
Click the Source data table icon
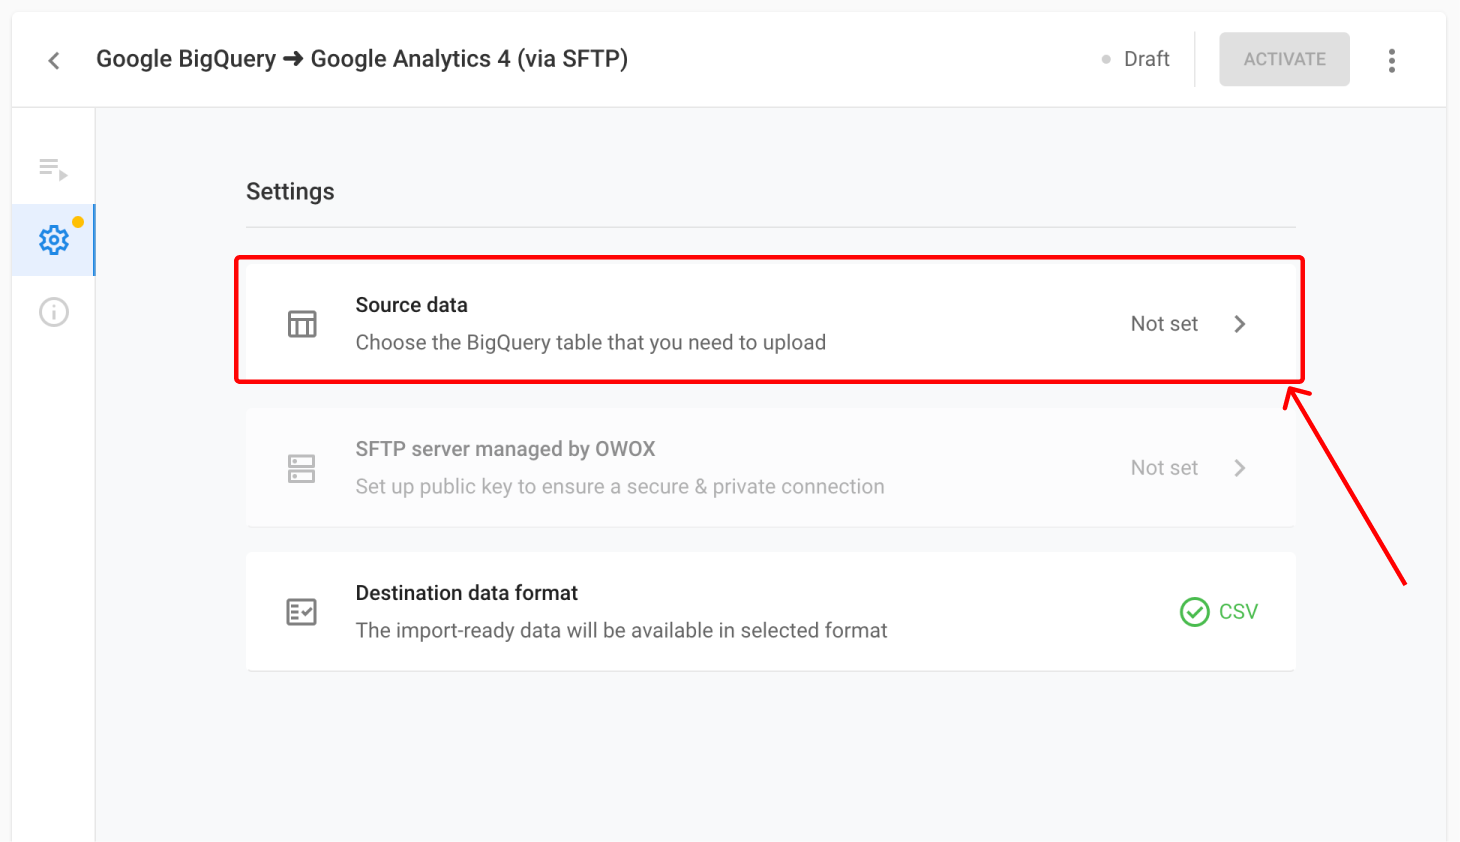click(302, 324)
